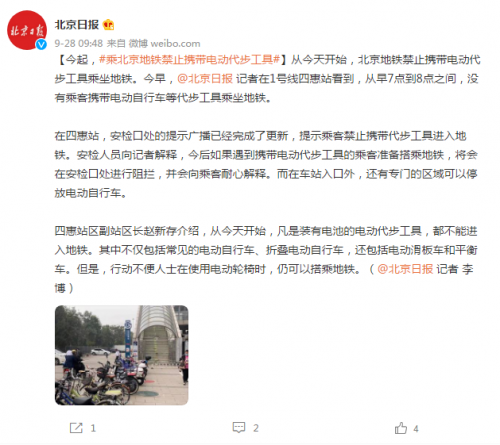
Task: Like the post with thumbs-up icon
Action: click(401, 428)
